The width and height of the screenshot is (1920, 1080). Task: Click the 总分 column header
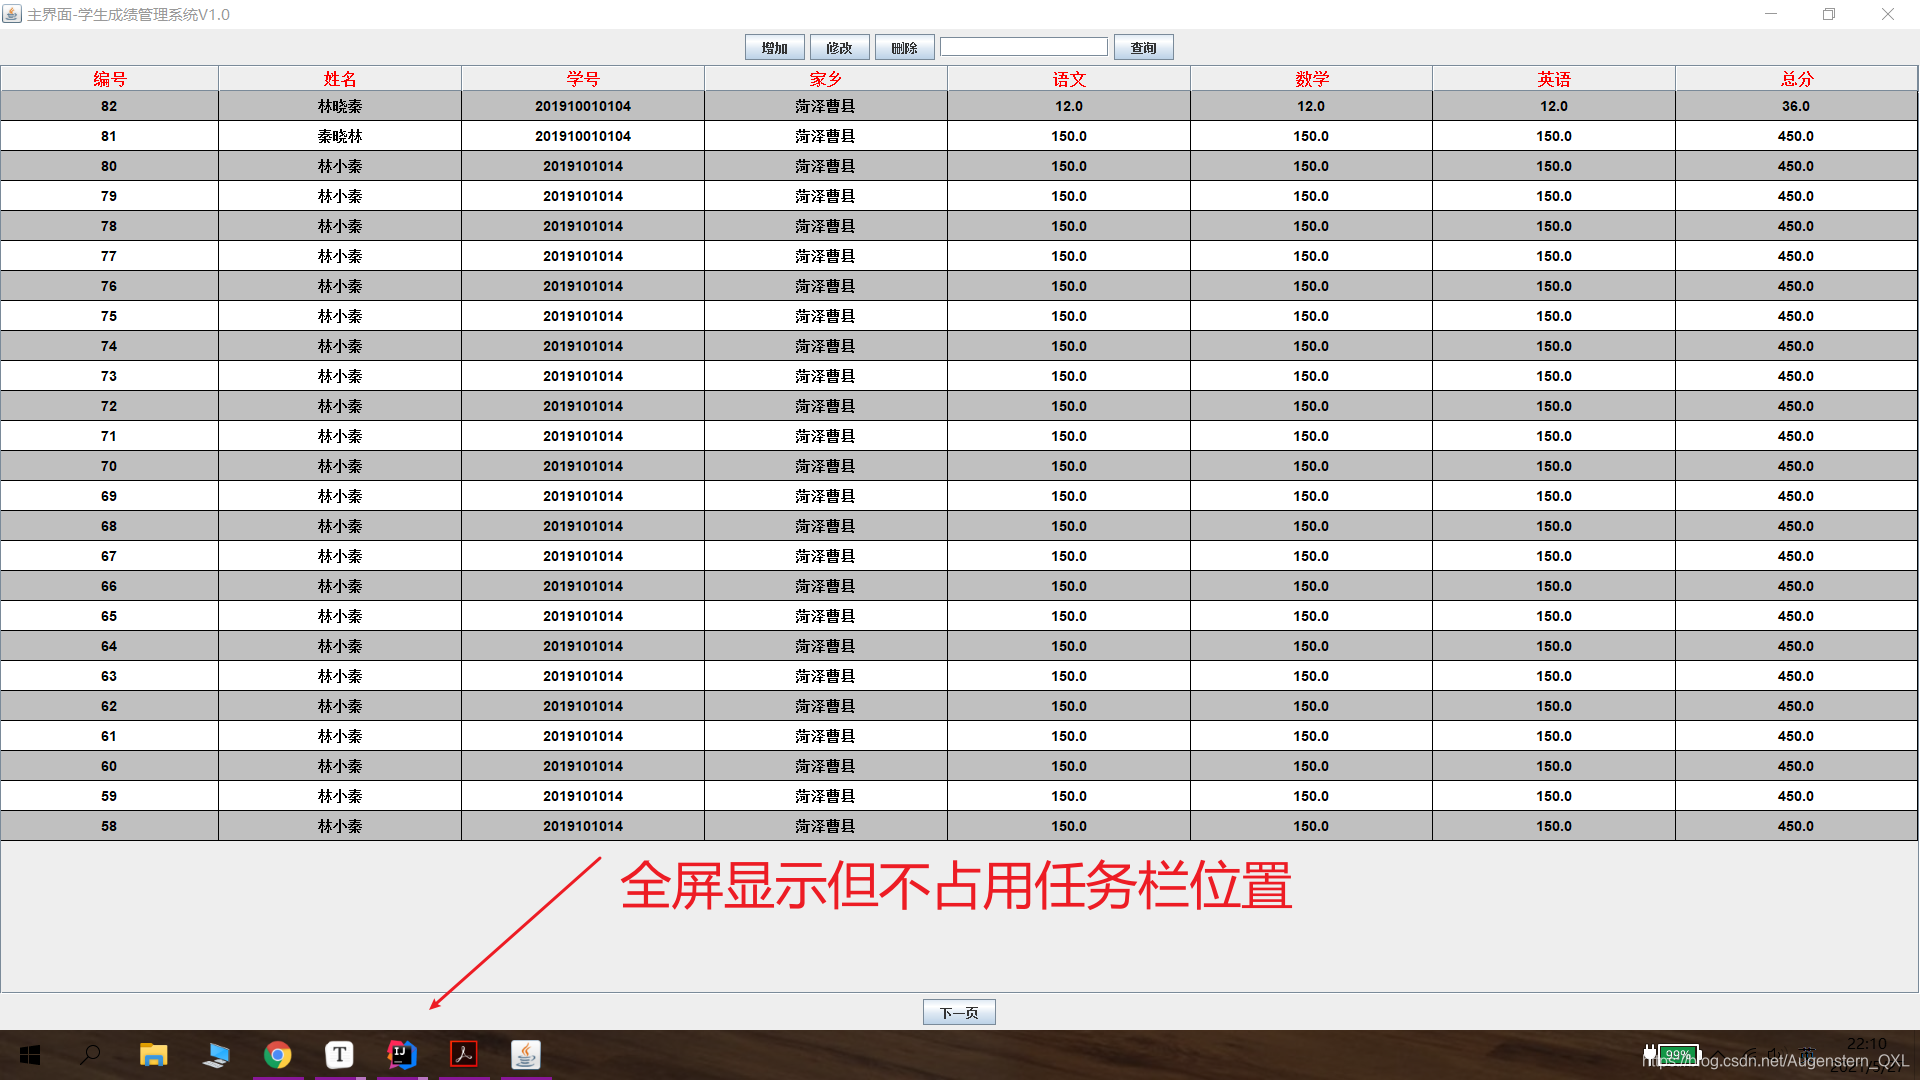(1796, 79)
